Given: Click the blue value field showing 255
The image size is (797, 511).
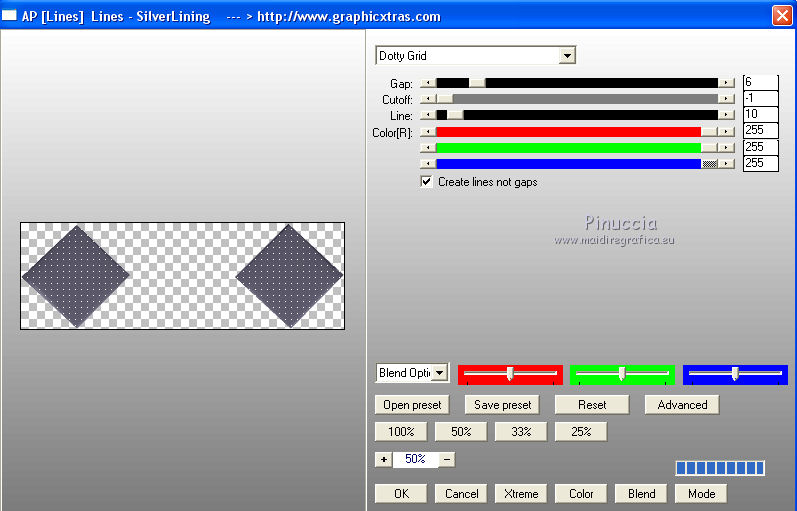Looking at the screenshot, I should 760,163.
